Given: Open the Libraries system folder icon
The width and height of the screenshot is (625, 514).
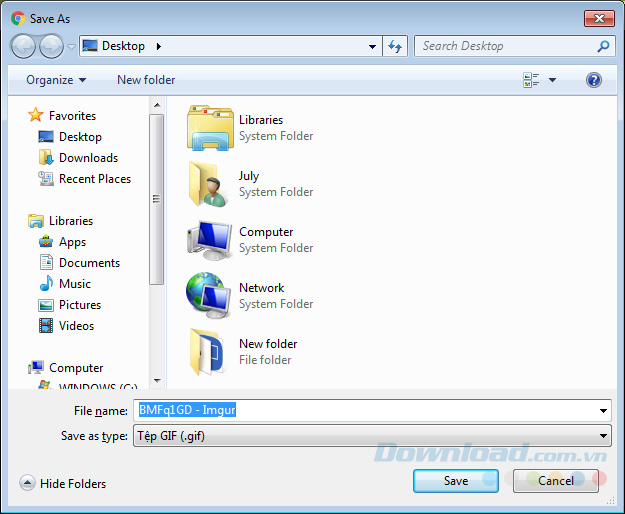Looking at the screenshot, I should point(209,128).
